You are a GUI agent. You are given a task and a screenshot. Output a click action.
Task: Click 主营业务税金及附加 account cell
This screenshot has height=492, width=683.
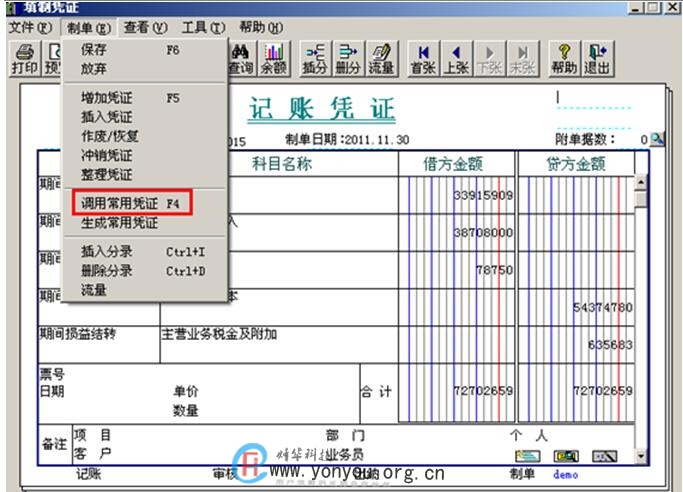coord(279,345)
